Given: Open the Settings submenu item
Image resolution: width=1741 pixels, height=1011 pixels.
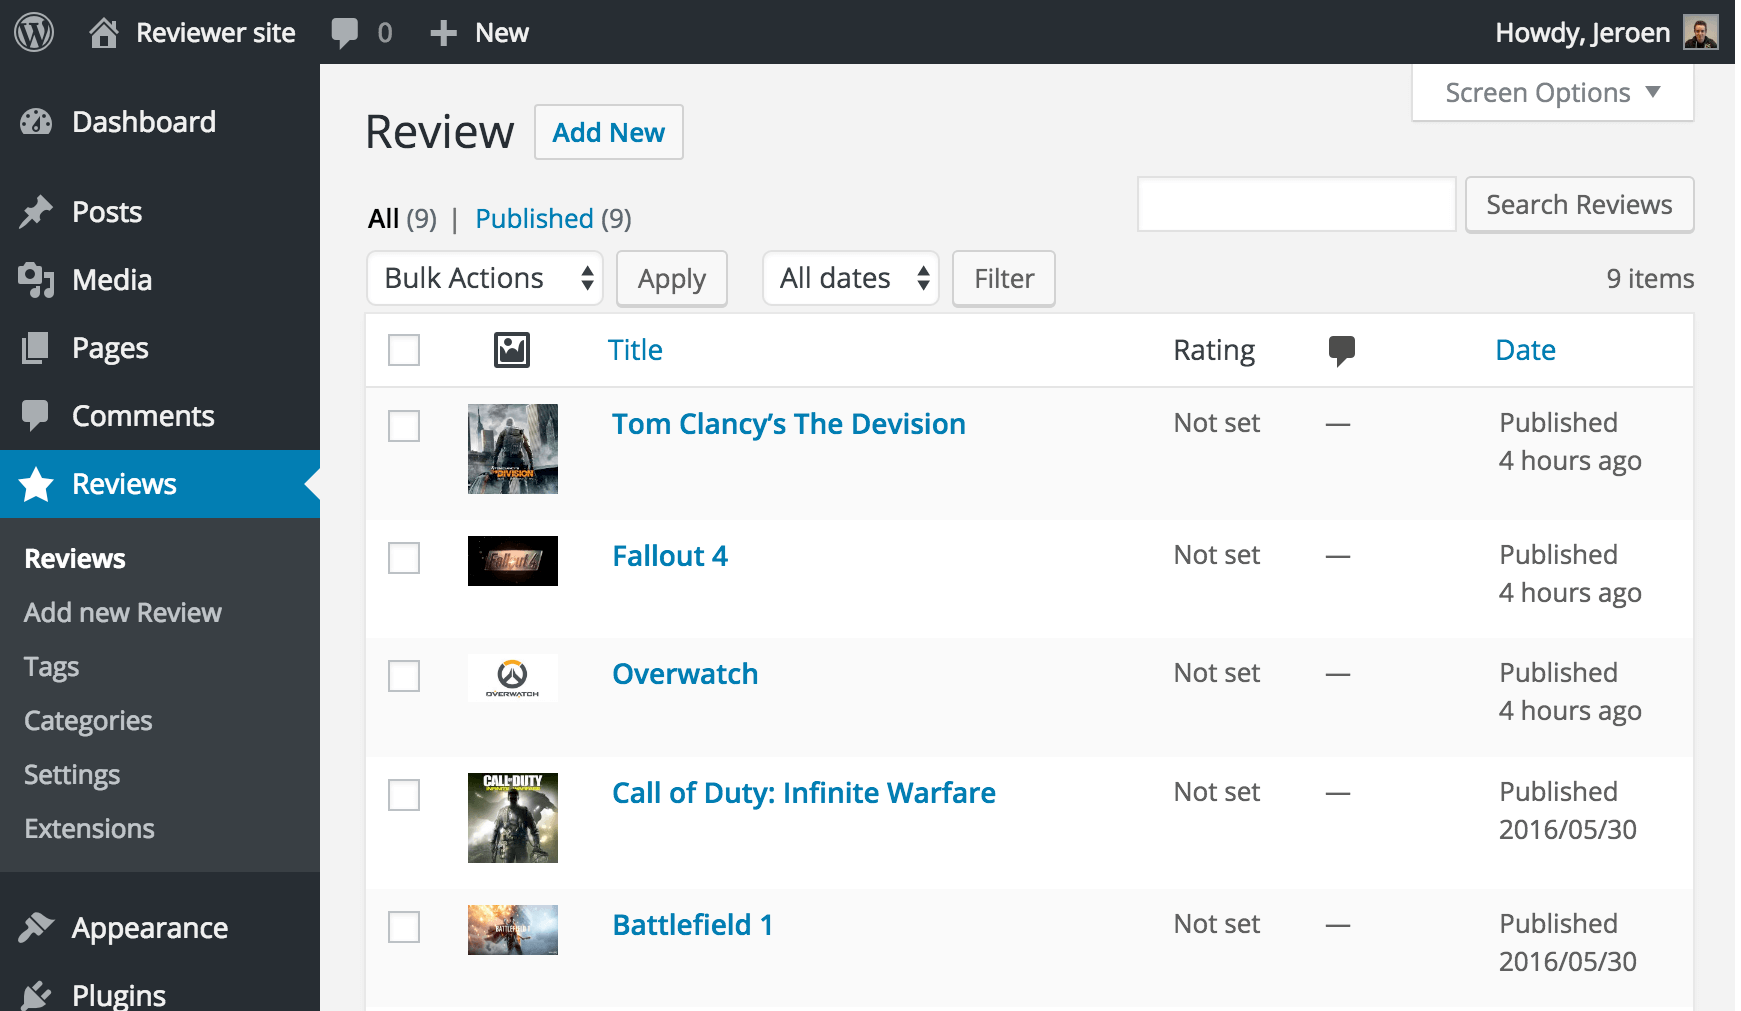Looking at the screenshot, I should pyautogui.click(x=72, y=775).
